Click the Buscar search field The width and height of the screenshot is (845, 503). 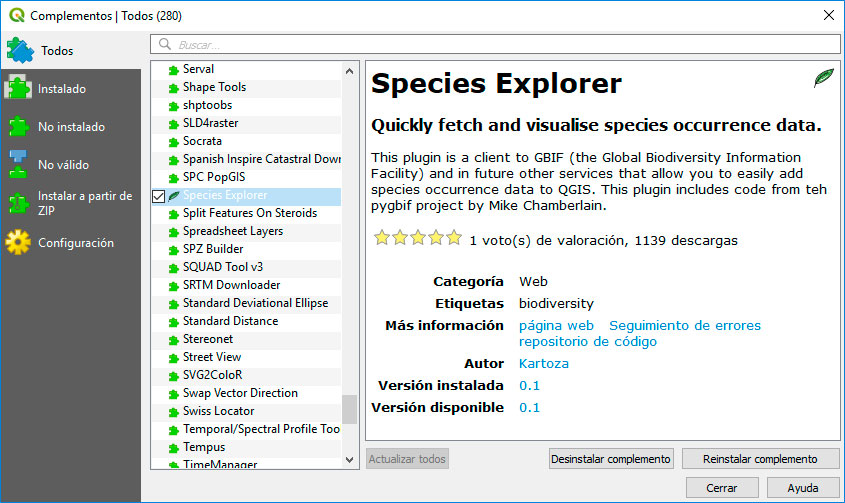pos(495,44)
